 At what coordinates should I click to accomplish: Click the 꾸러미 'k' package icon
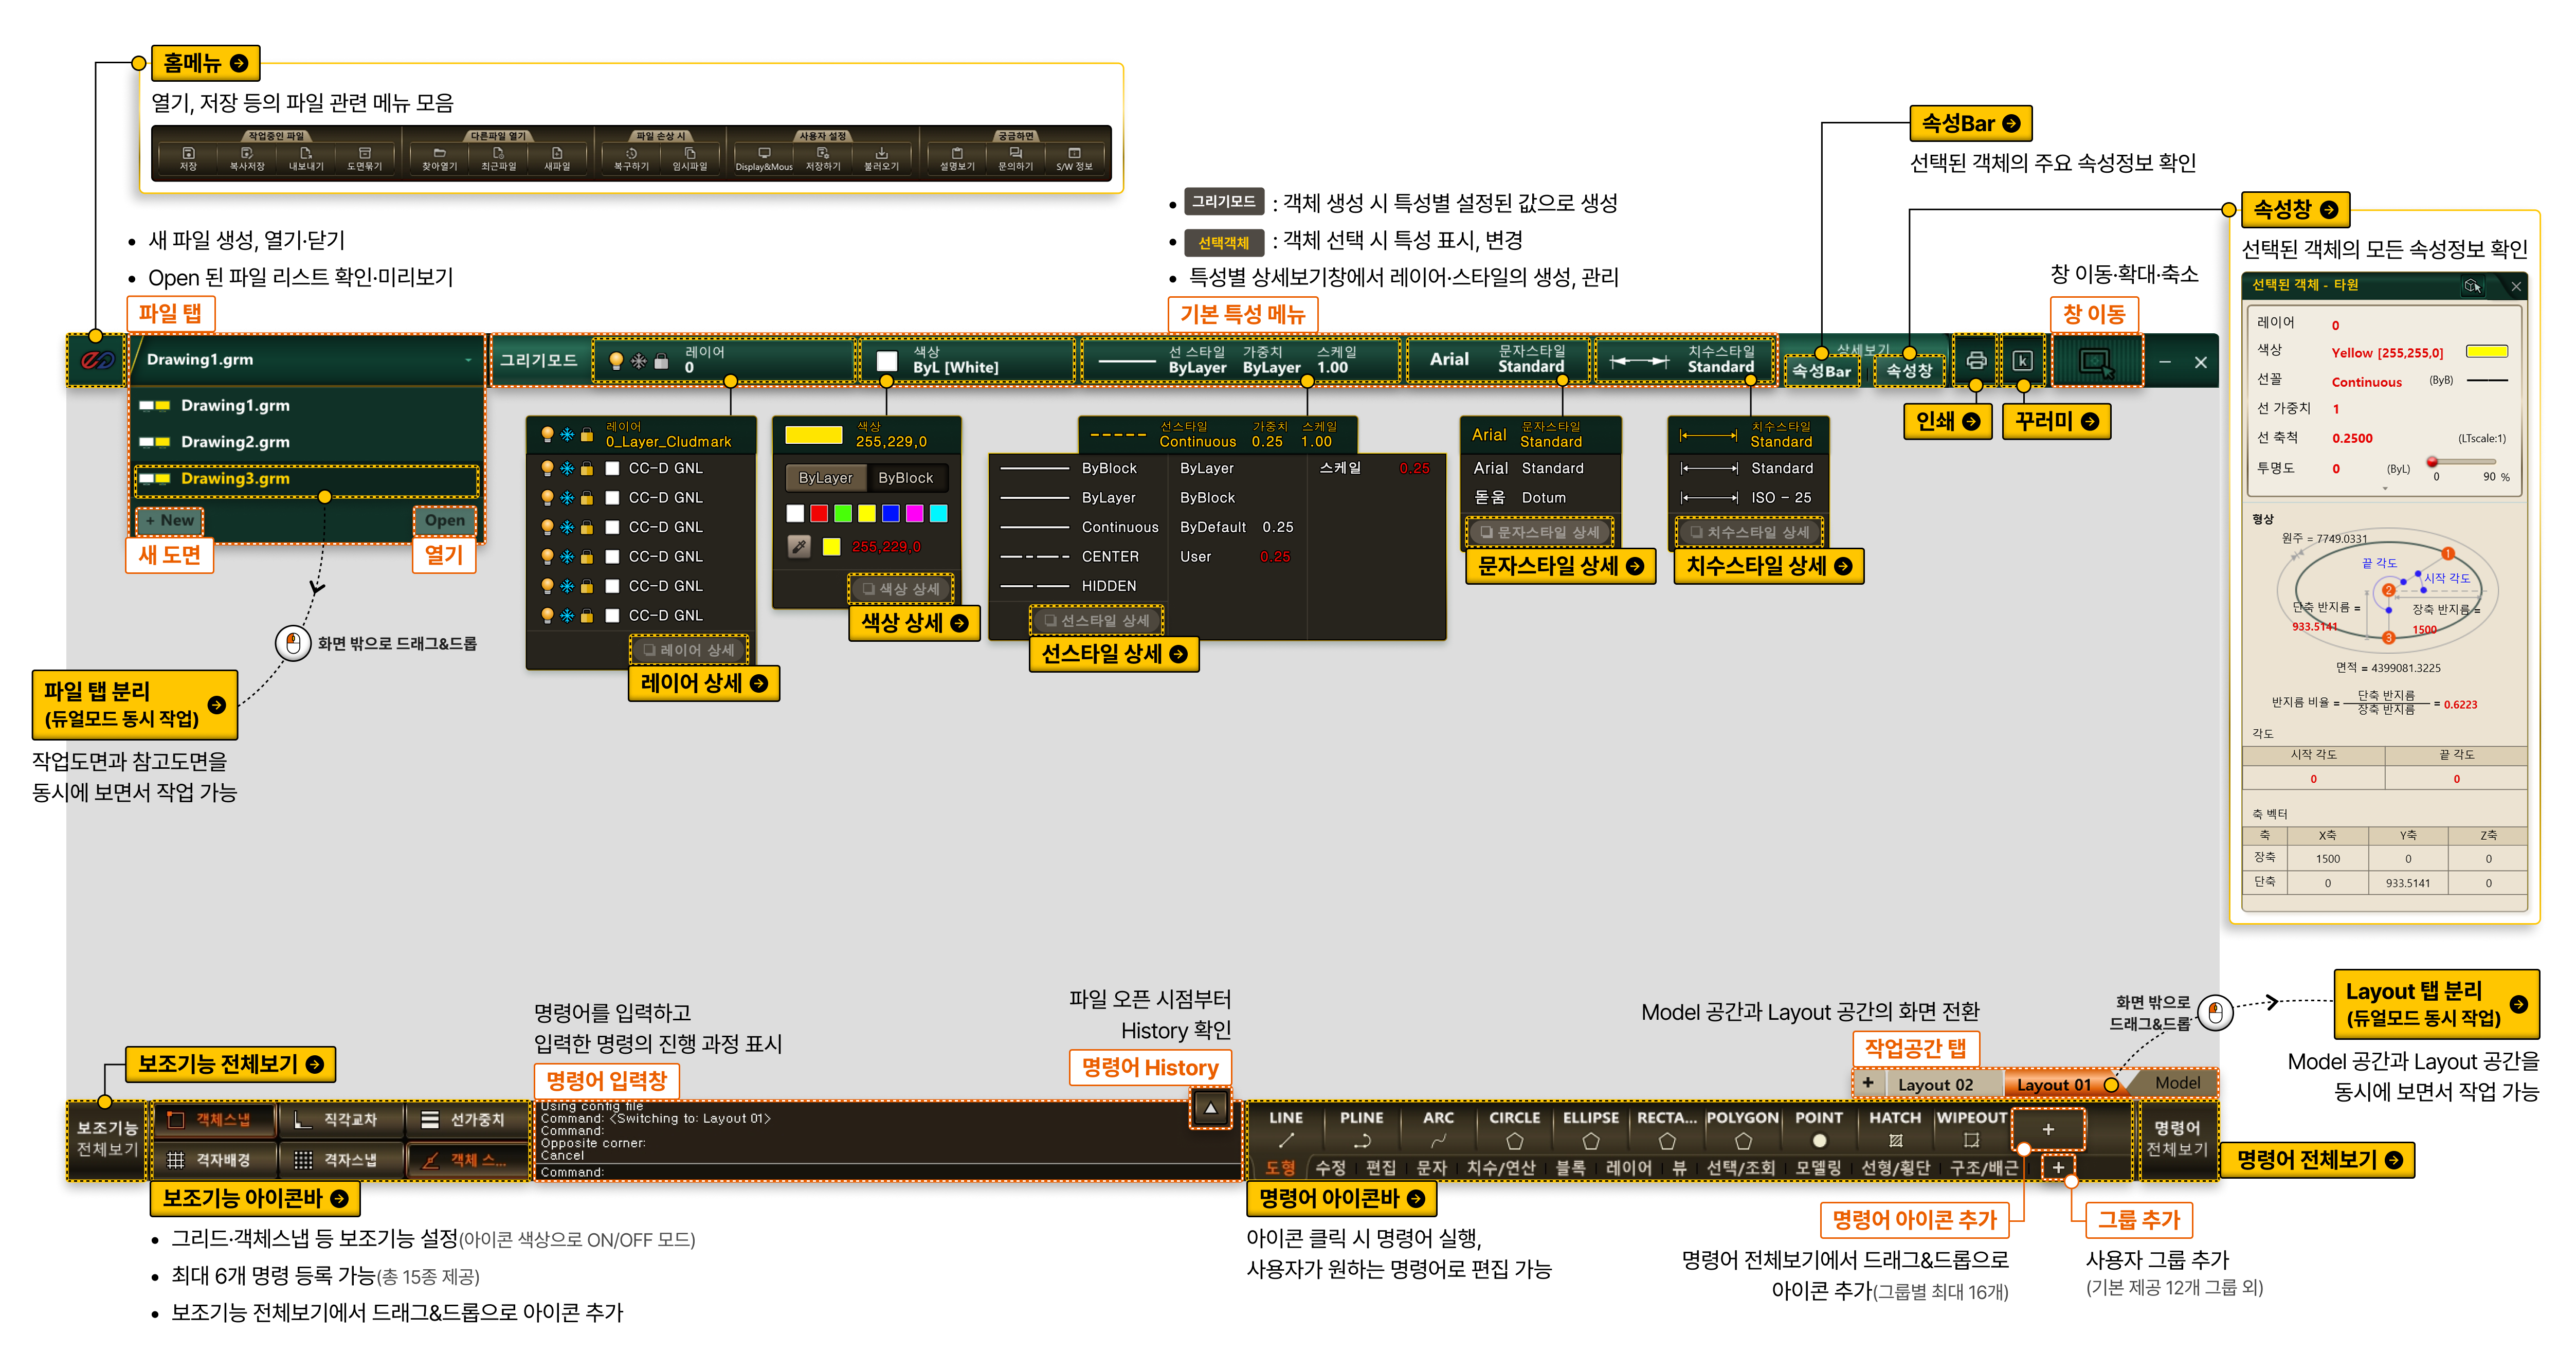coord(2022,361)
